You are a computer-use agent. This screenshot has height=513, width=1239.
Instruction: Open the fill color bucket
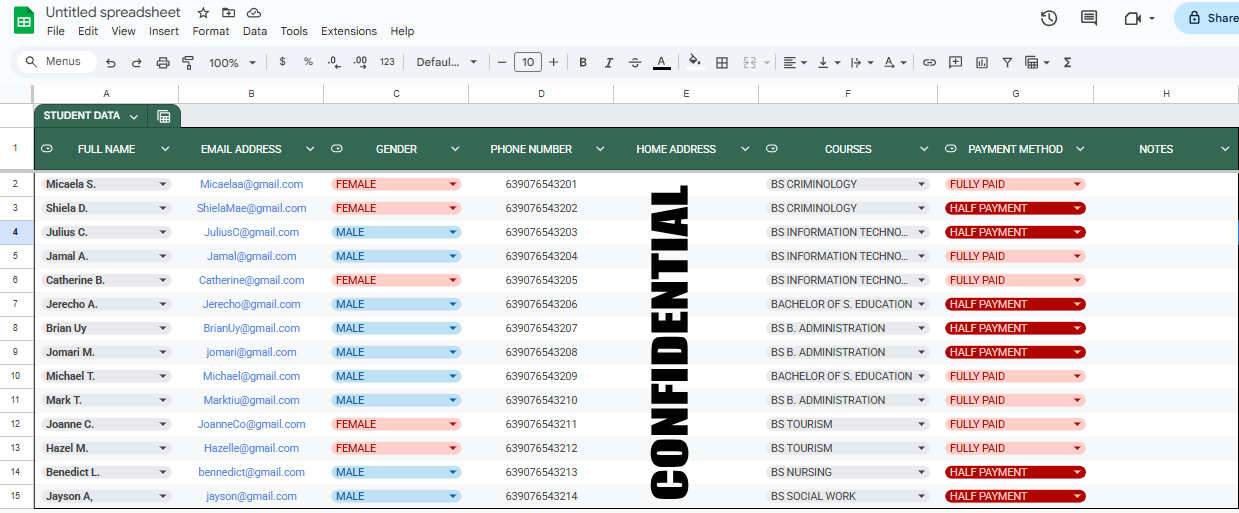(695, 62)
